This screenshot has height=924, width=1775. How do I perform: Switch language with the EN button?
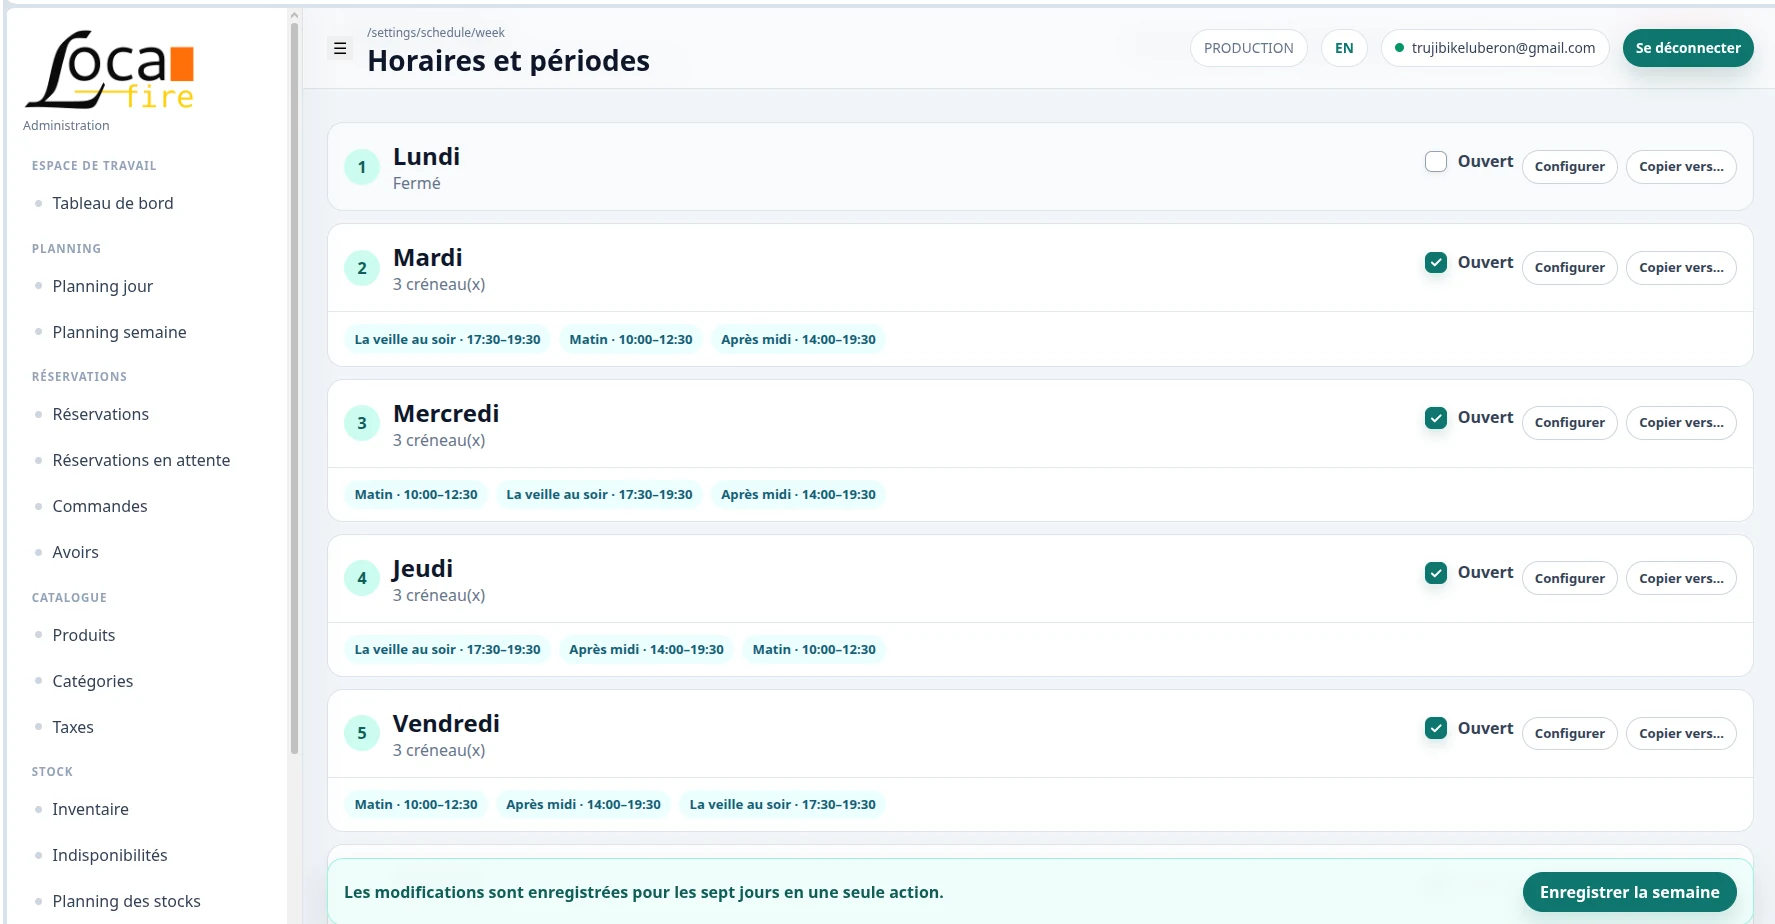click(x=1344, y=48)
